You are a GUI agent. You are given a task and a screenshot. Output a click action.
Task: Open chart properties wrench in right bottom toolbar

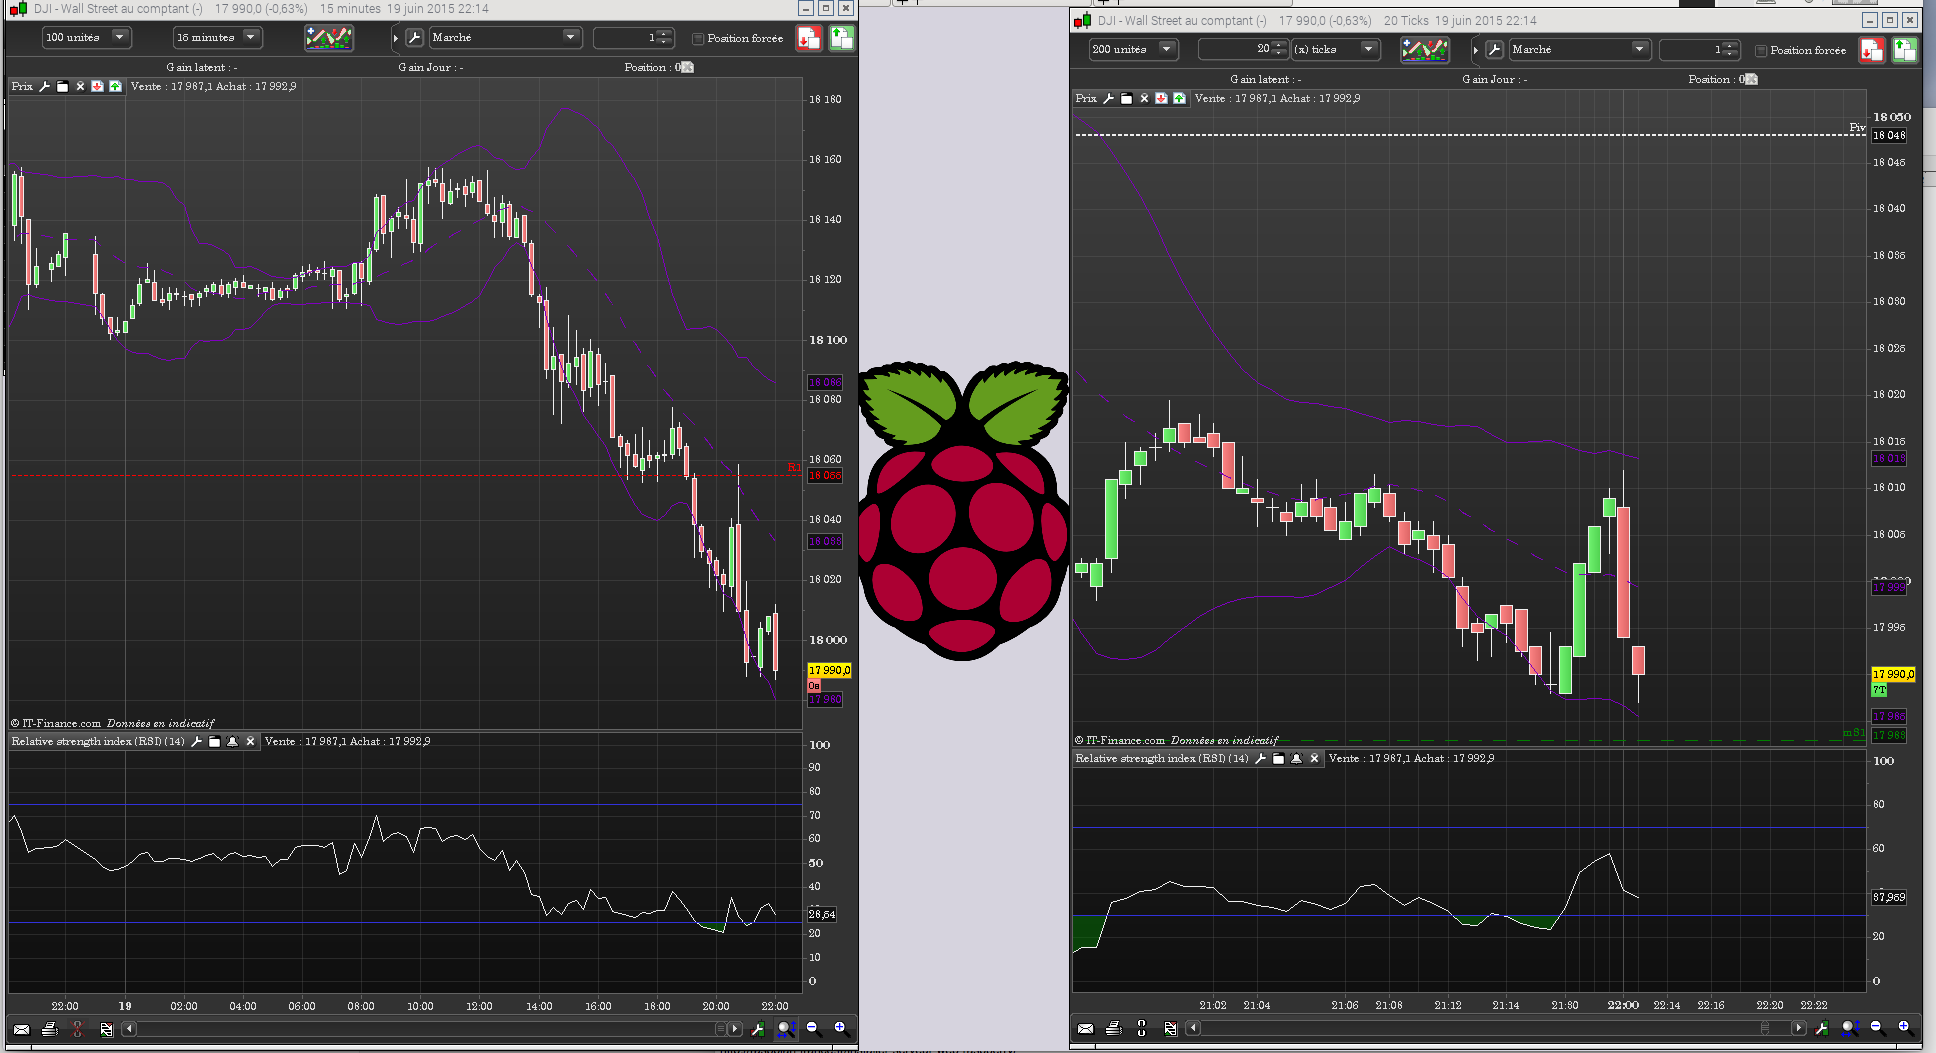(1822, 1028)
